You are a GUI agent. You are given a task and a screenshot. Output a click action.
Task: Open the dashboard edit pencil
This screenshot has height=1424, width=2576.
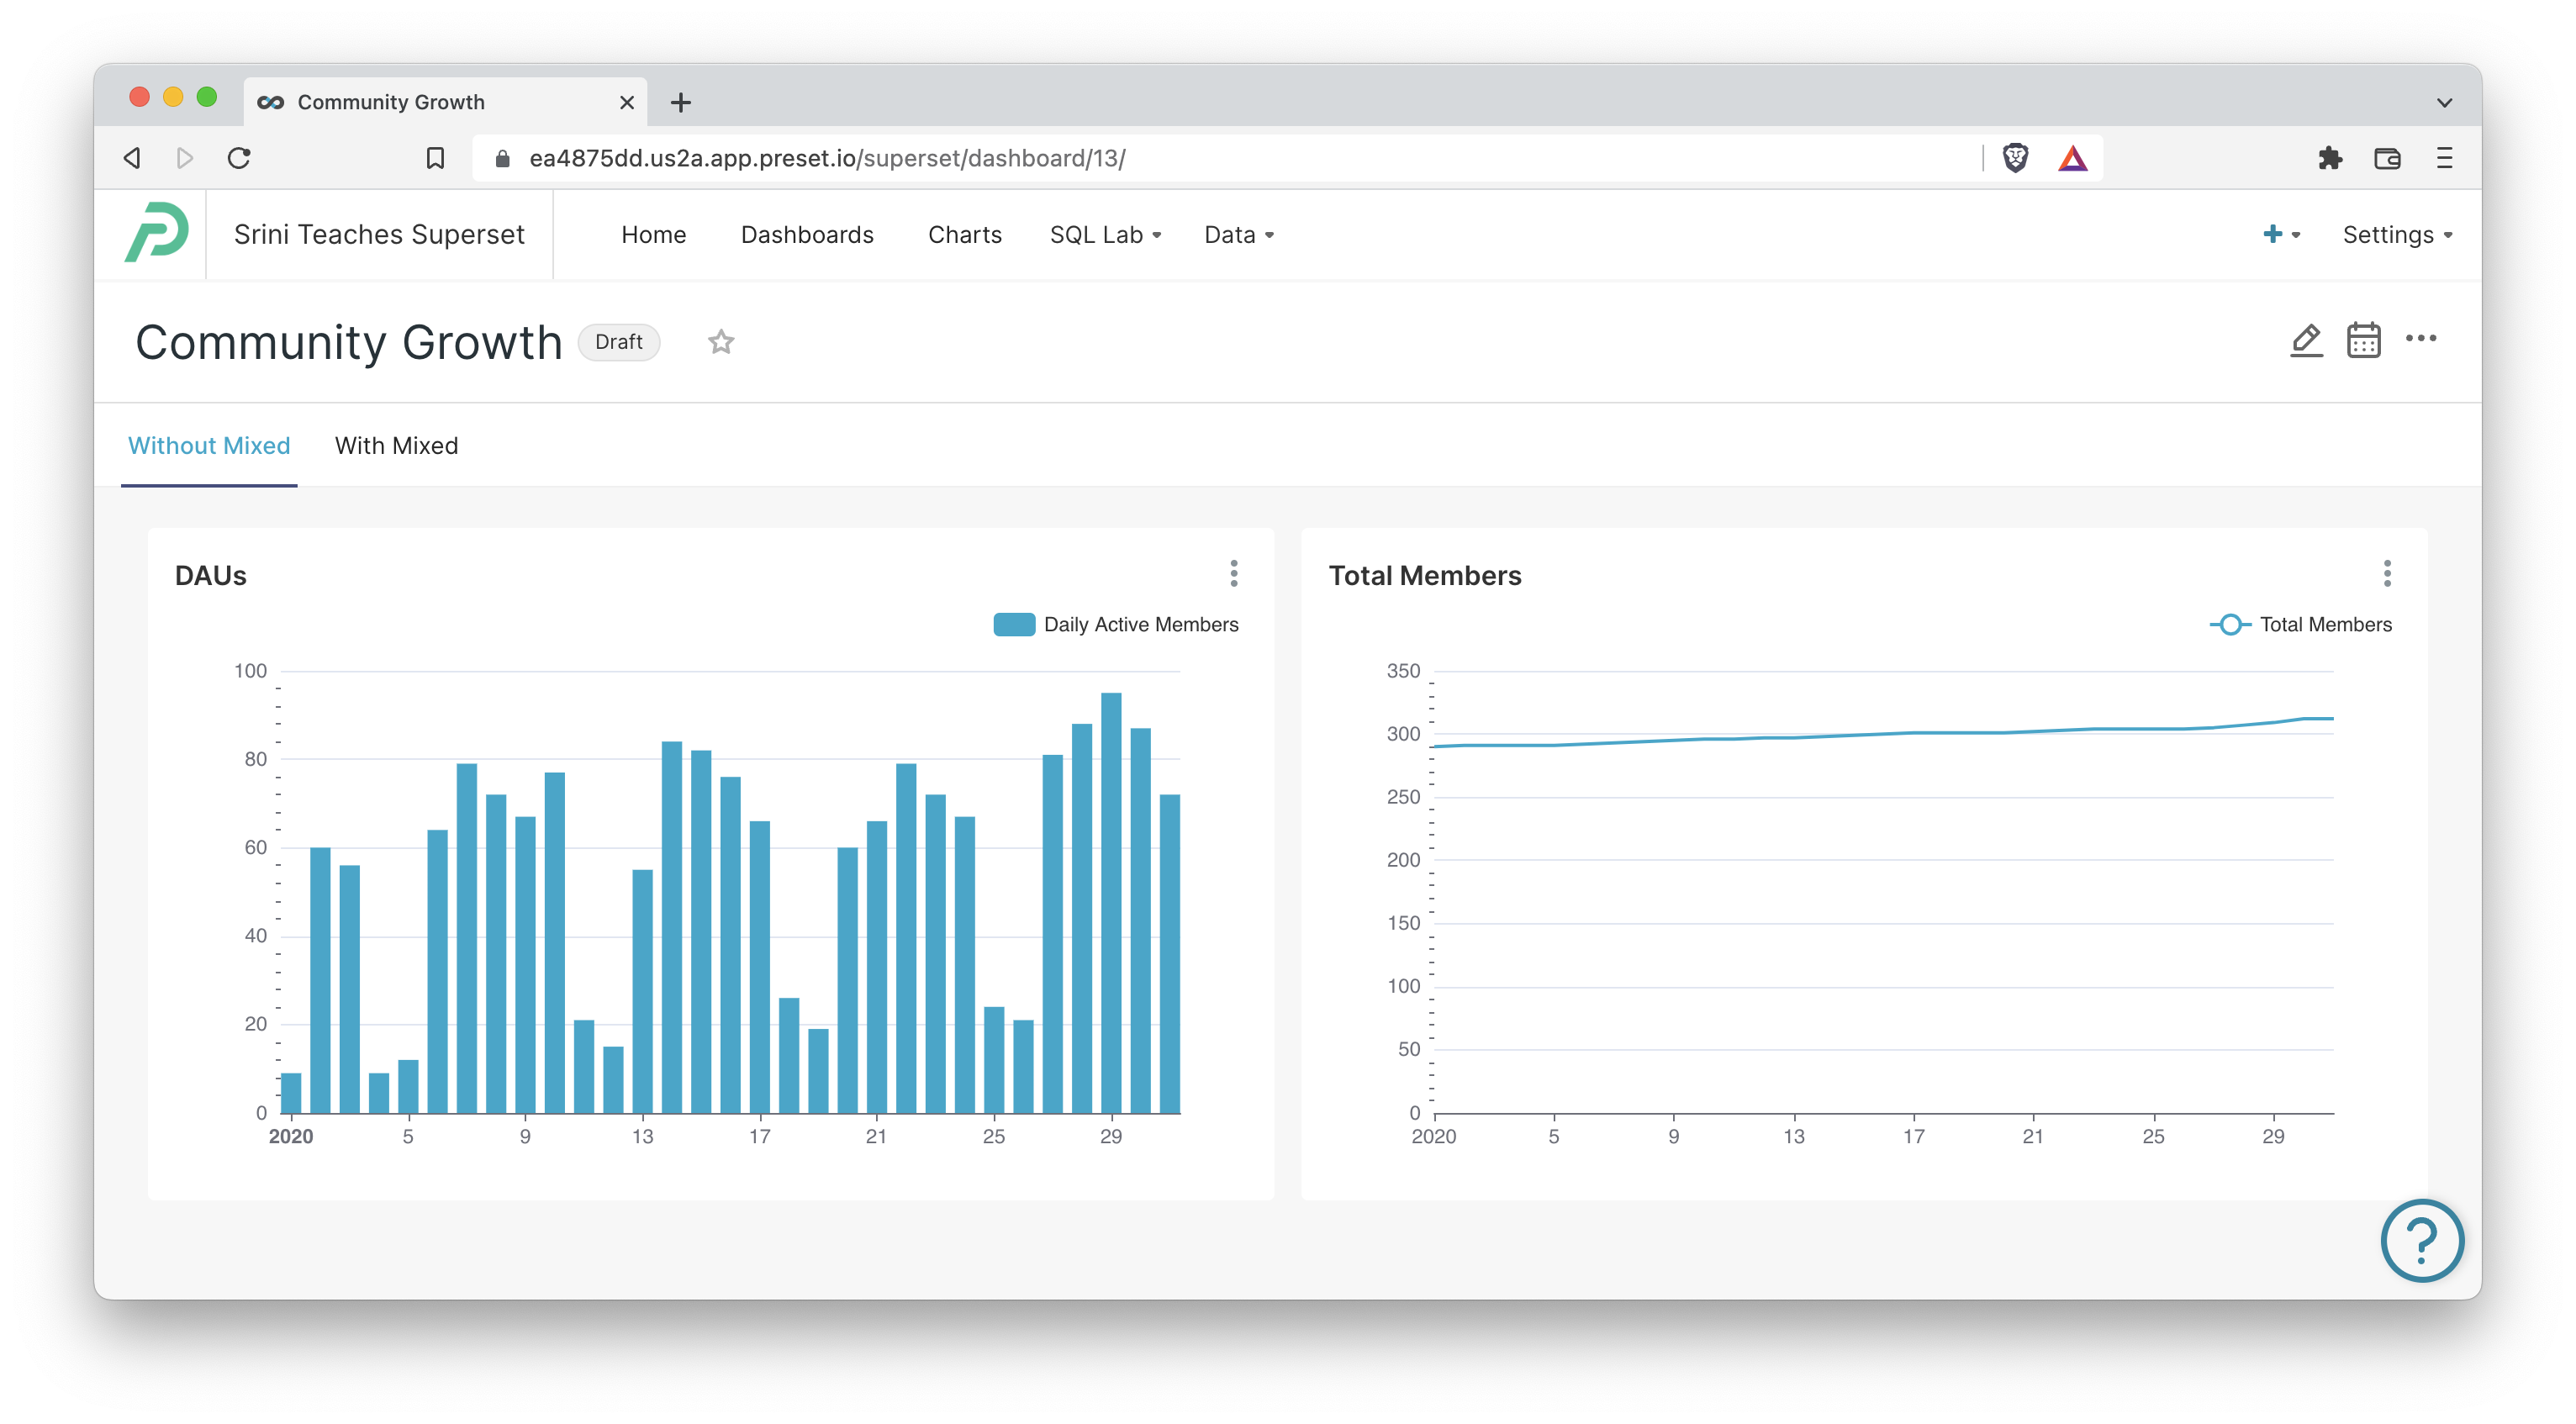click(x=2306, y=340)
